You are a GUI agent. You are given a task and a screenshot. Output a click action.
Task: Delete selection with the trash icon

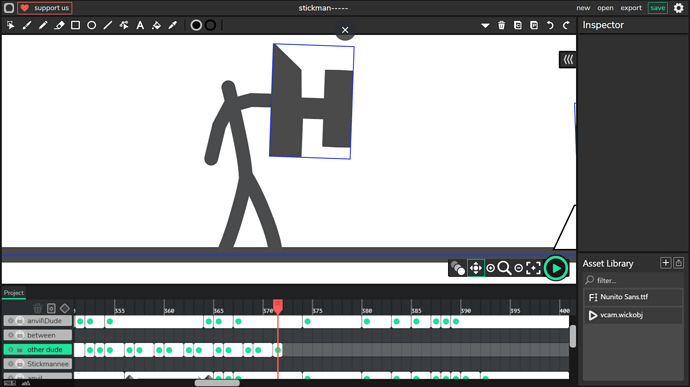pos(501,25)
